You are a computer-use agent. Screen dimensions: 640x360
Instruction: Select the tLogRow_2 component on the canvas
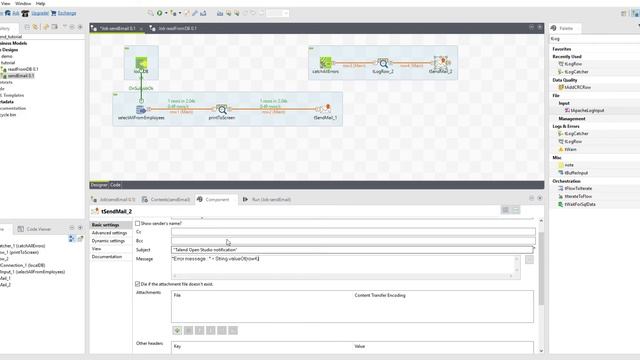383,63
